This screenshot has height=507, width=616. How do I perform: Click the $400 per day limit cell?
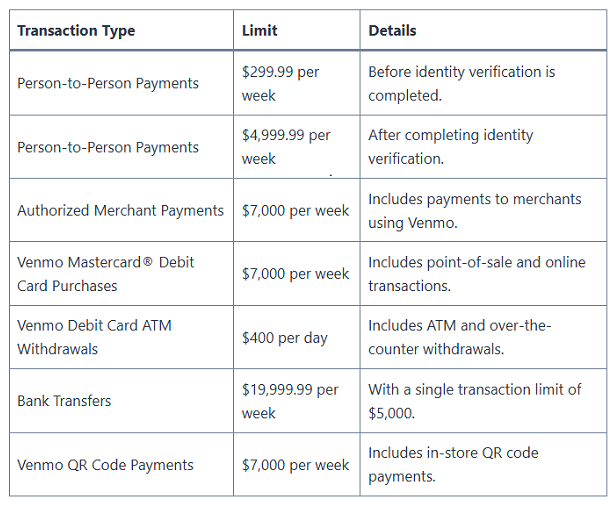click(284, 338)
